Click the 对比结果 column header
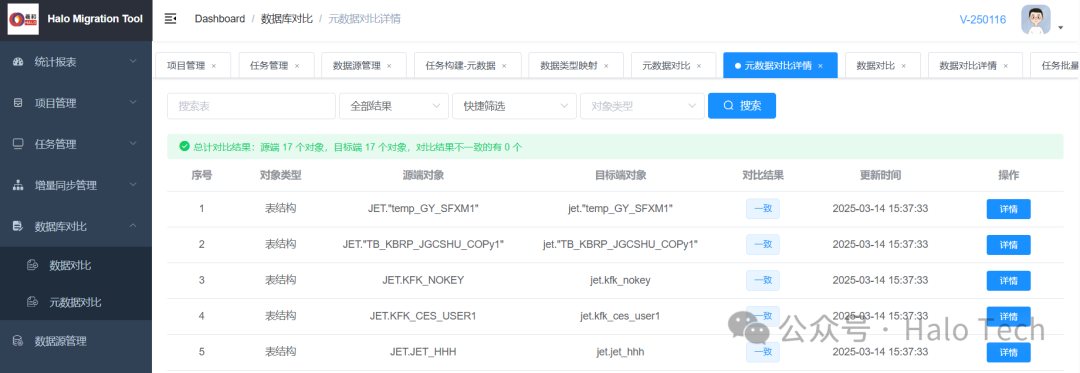This screenshot has width=1080, height=373. pos(762,175)
